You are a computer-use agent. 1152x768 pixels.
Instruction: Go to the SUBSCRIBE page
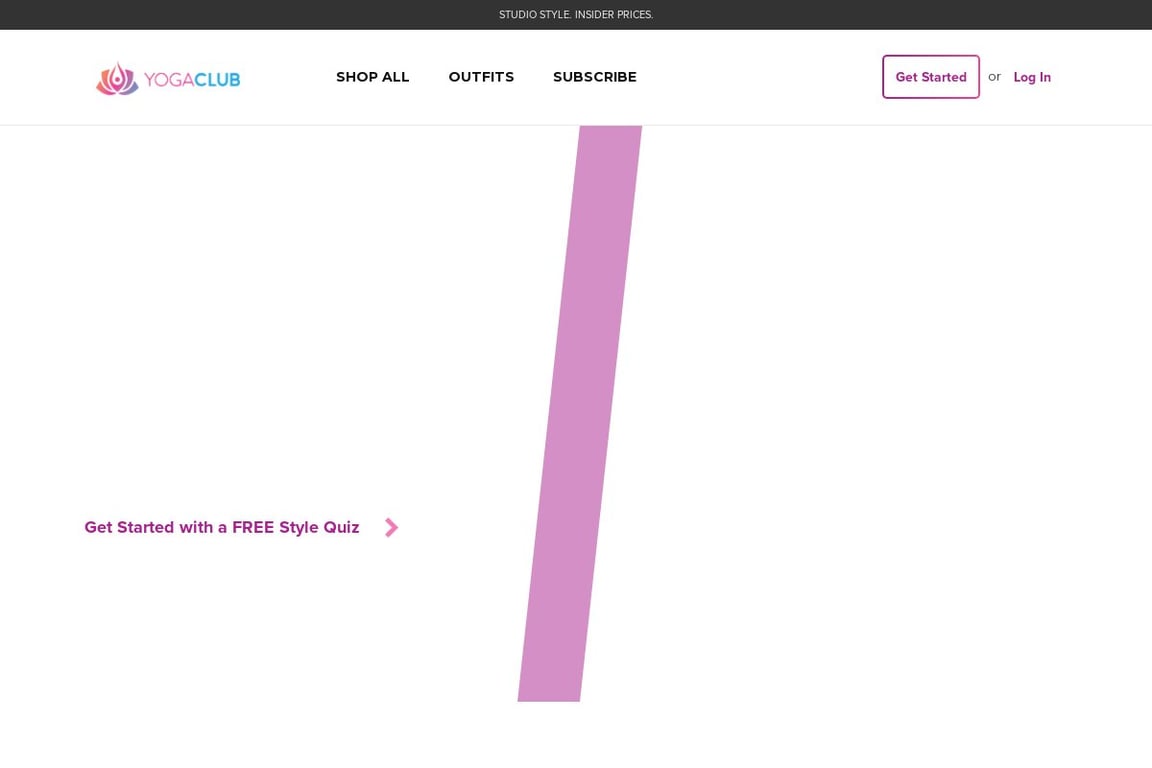(595, 77)
